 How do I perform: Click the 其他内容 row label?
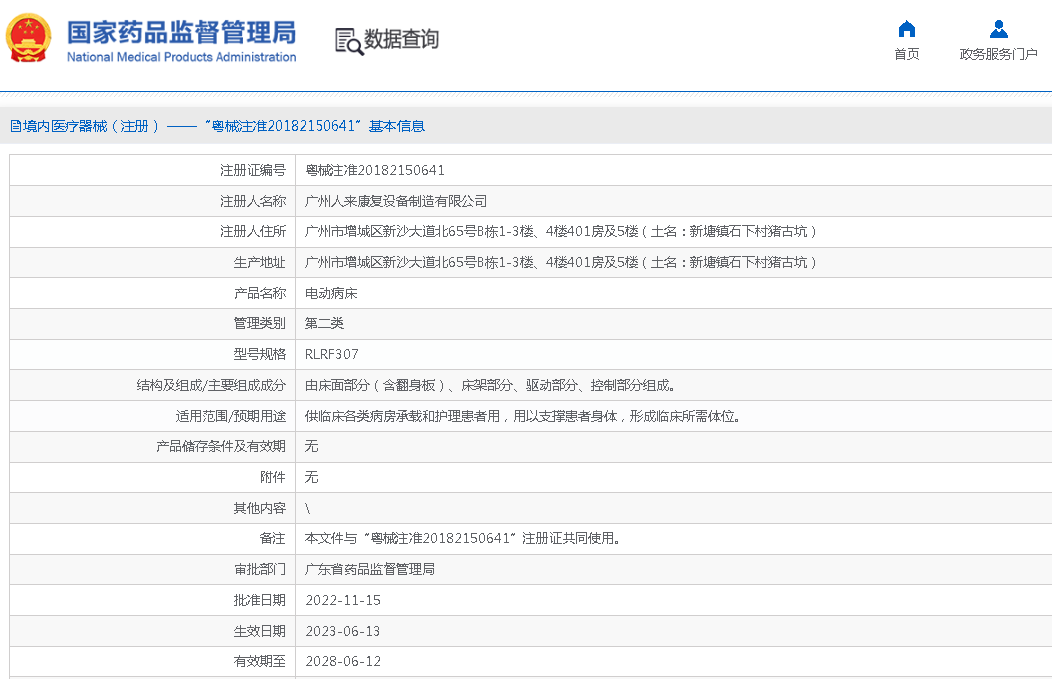(260, 508)
